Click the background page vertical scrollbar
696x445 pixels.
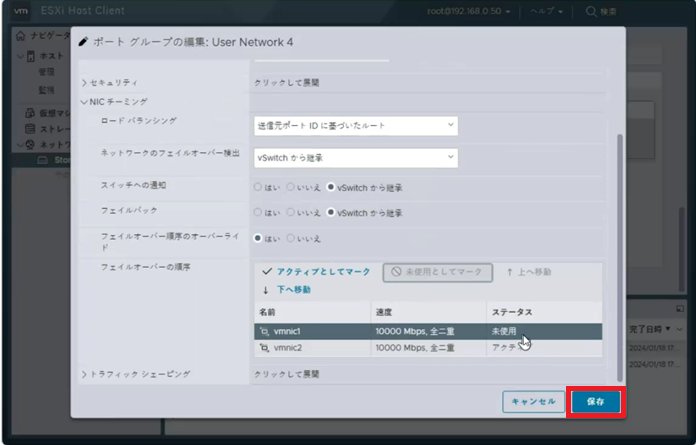(684, 248)
